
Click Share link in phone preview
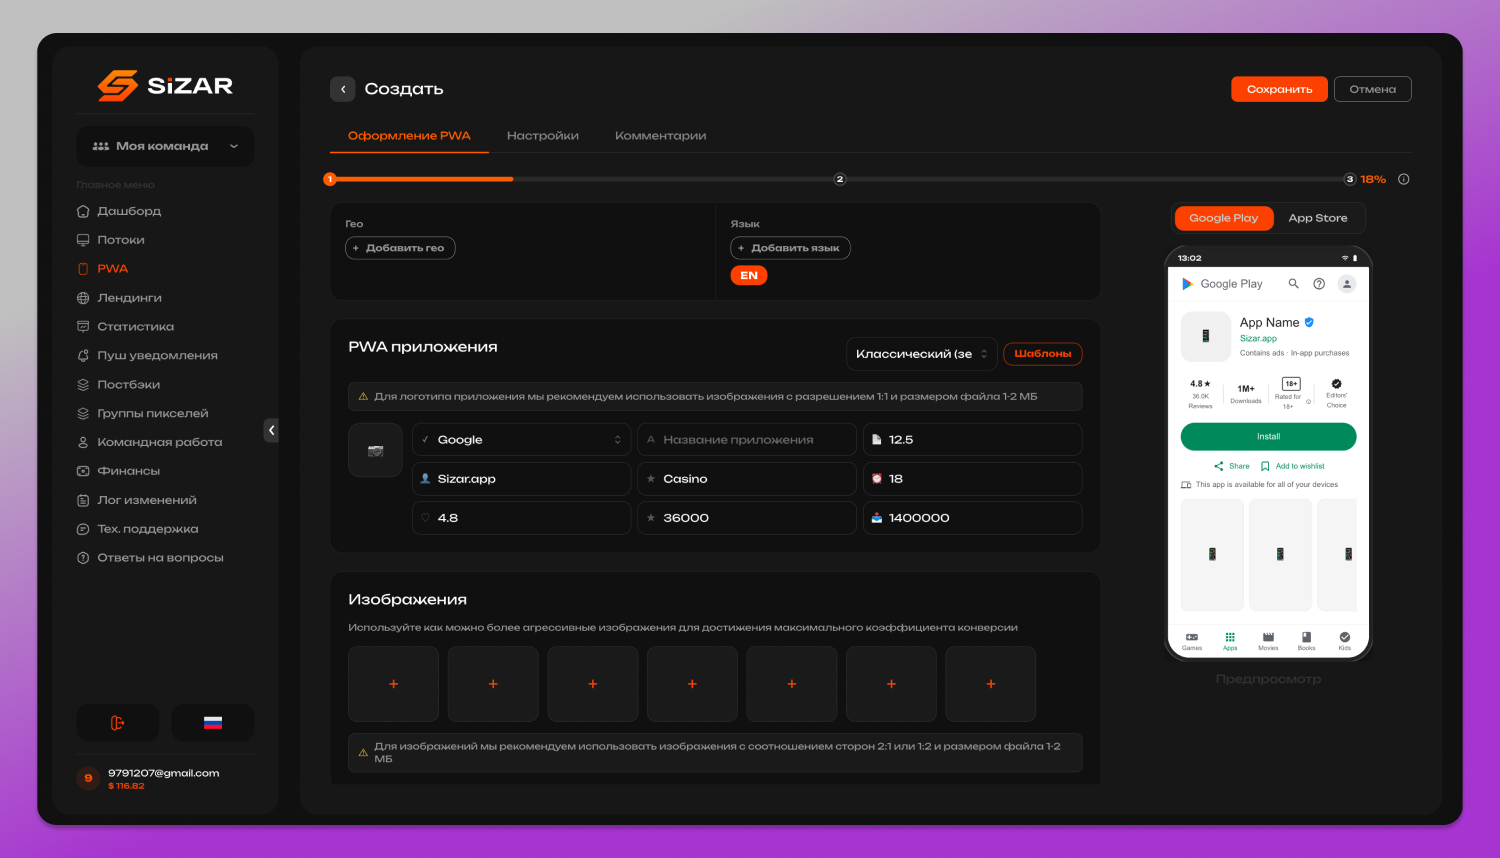coord(1232,466)
